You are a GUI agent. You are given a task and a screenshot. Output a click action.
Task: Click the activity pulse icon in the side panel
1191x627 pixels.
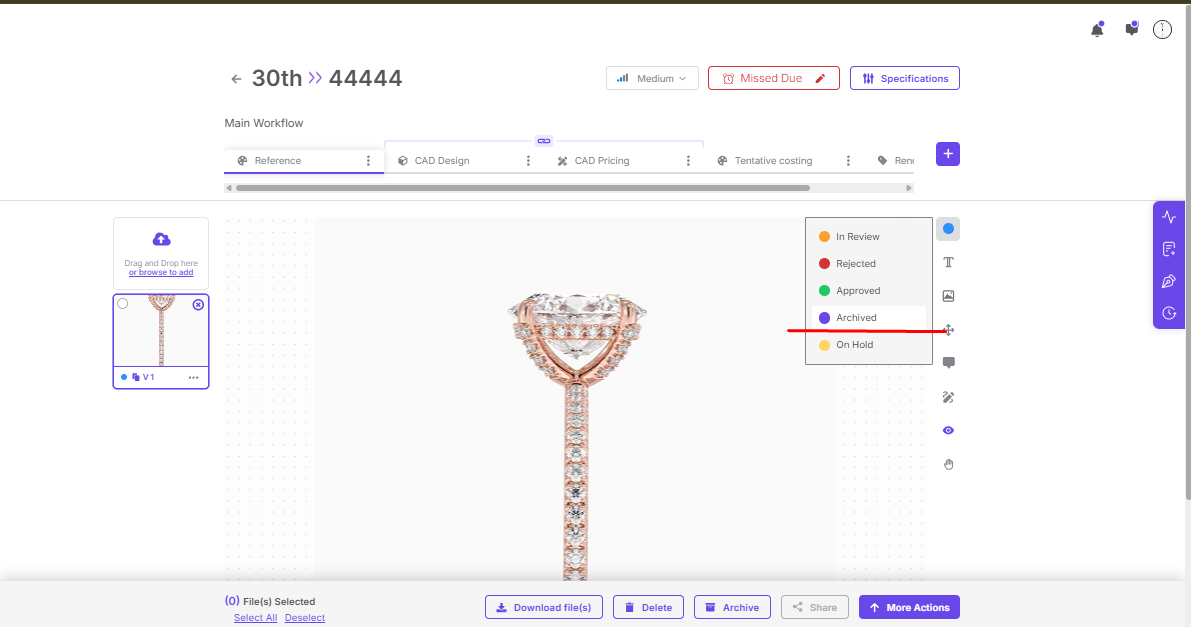click(1169, 217)
